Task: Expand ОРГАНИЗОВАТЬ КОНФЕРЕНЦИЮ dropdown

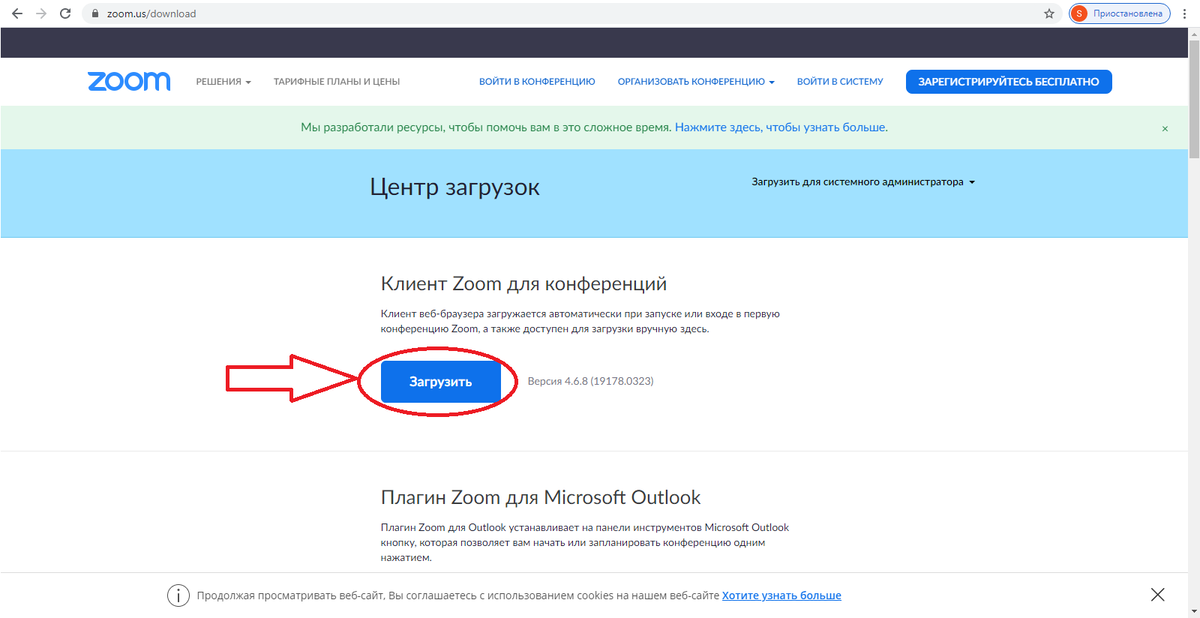Action: click(x=696, y=82)
